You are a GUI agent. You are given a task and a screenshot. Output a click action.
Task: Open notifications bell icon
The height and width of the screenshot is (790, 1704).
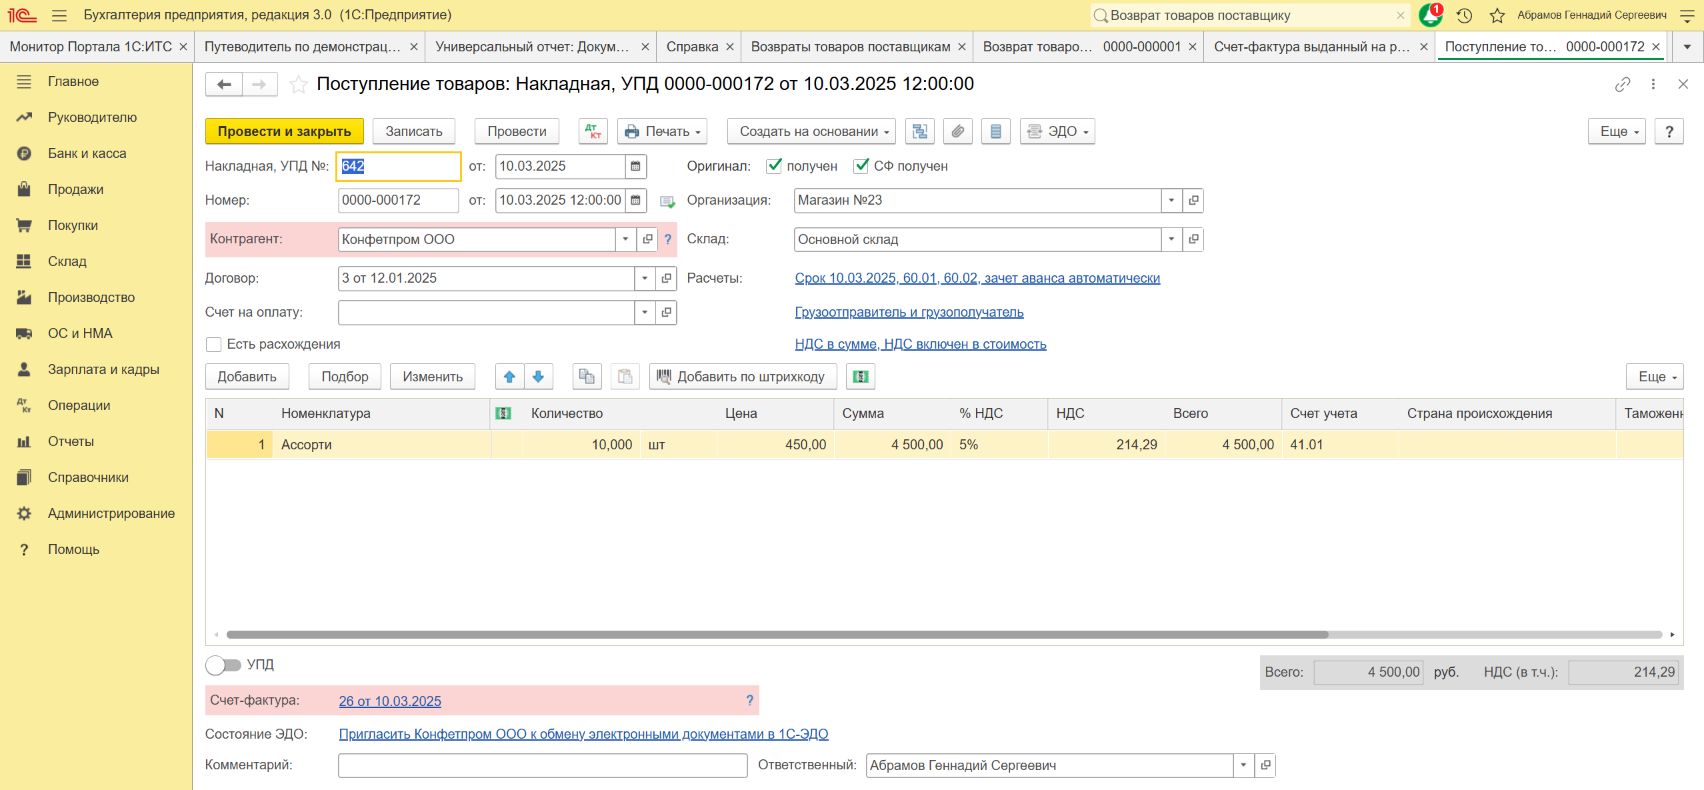[x=1431, y=15]
